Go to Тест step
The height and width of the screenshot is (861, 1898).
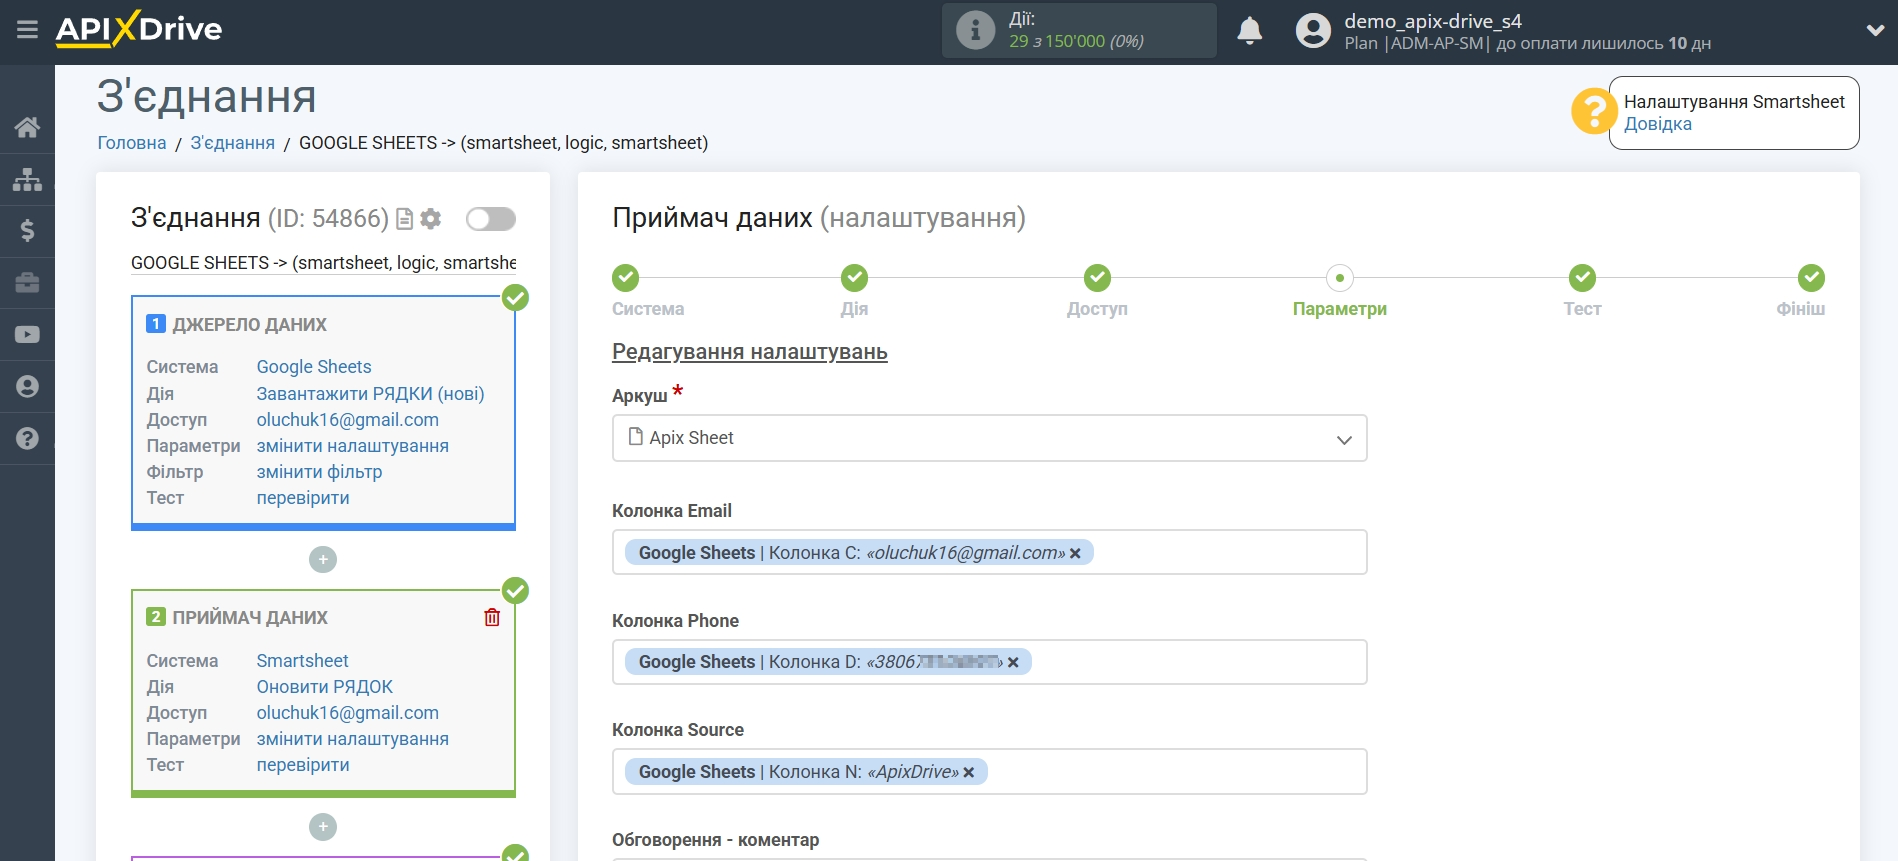click(1582, 278)
